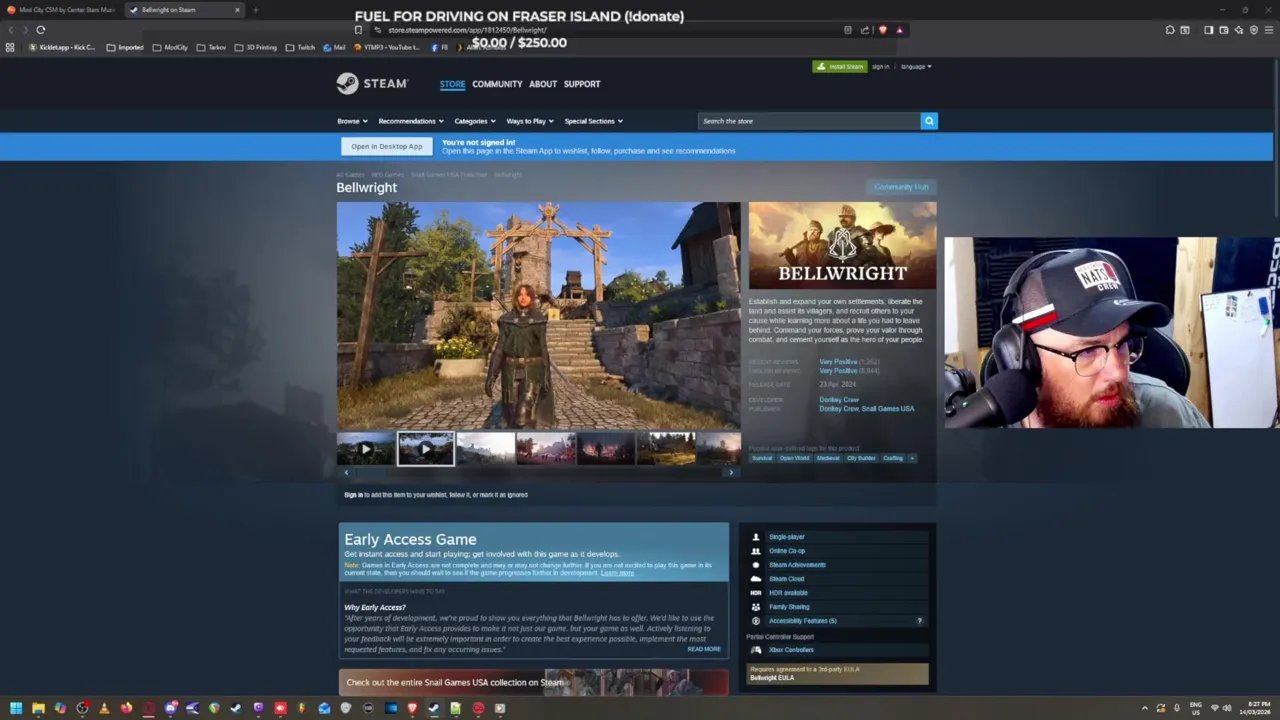1280x720 pixels.
Task: Click the Steam Achievements icon
Action: (756, 565)
